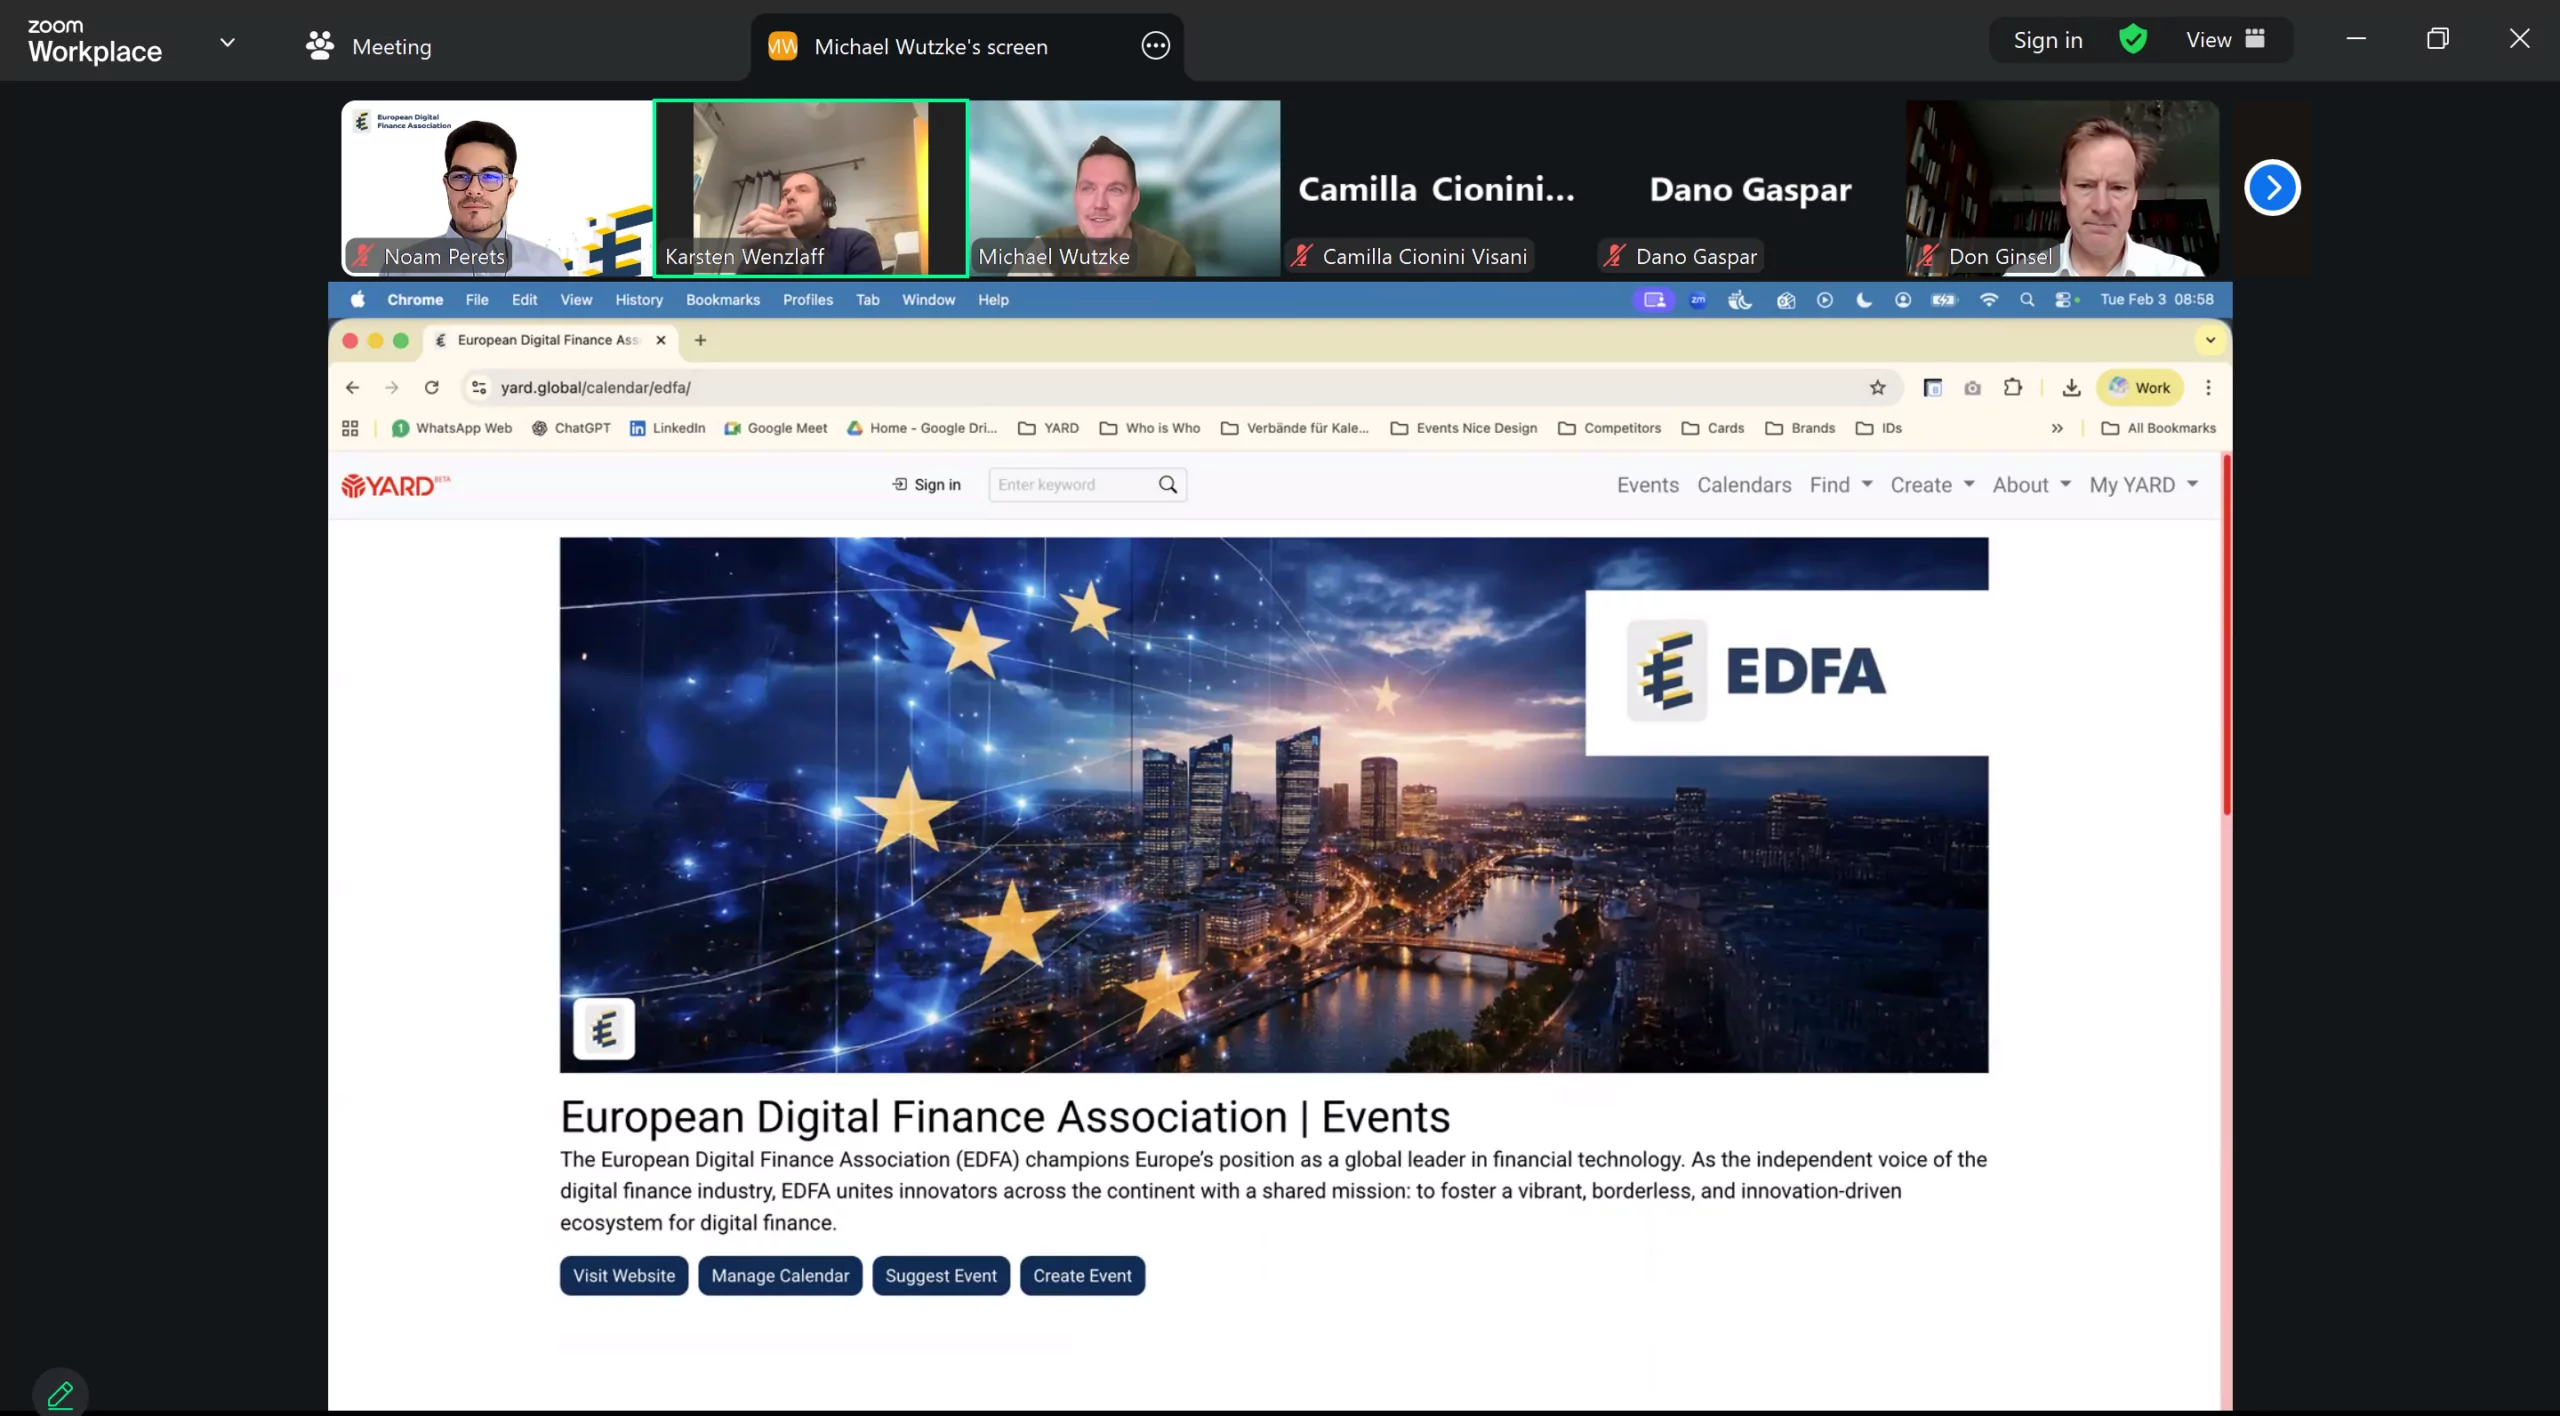Screen dimensions: 2560x1416
Task: Open the Meeting tab in Zoom
Action: click(369, 46)
